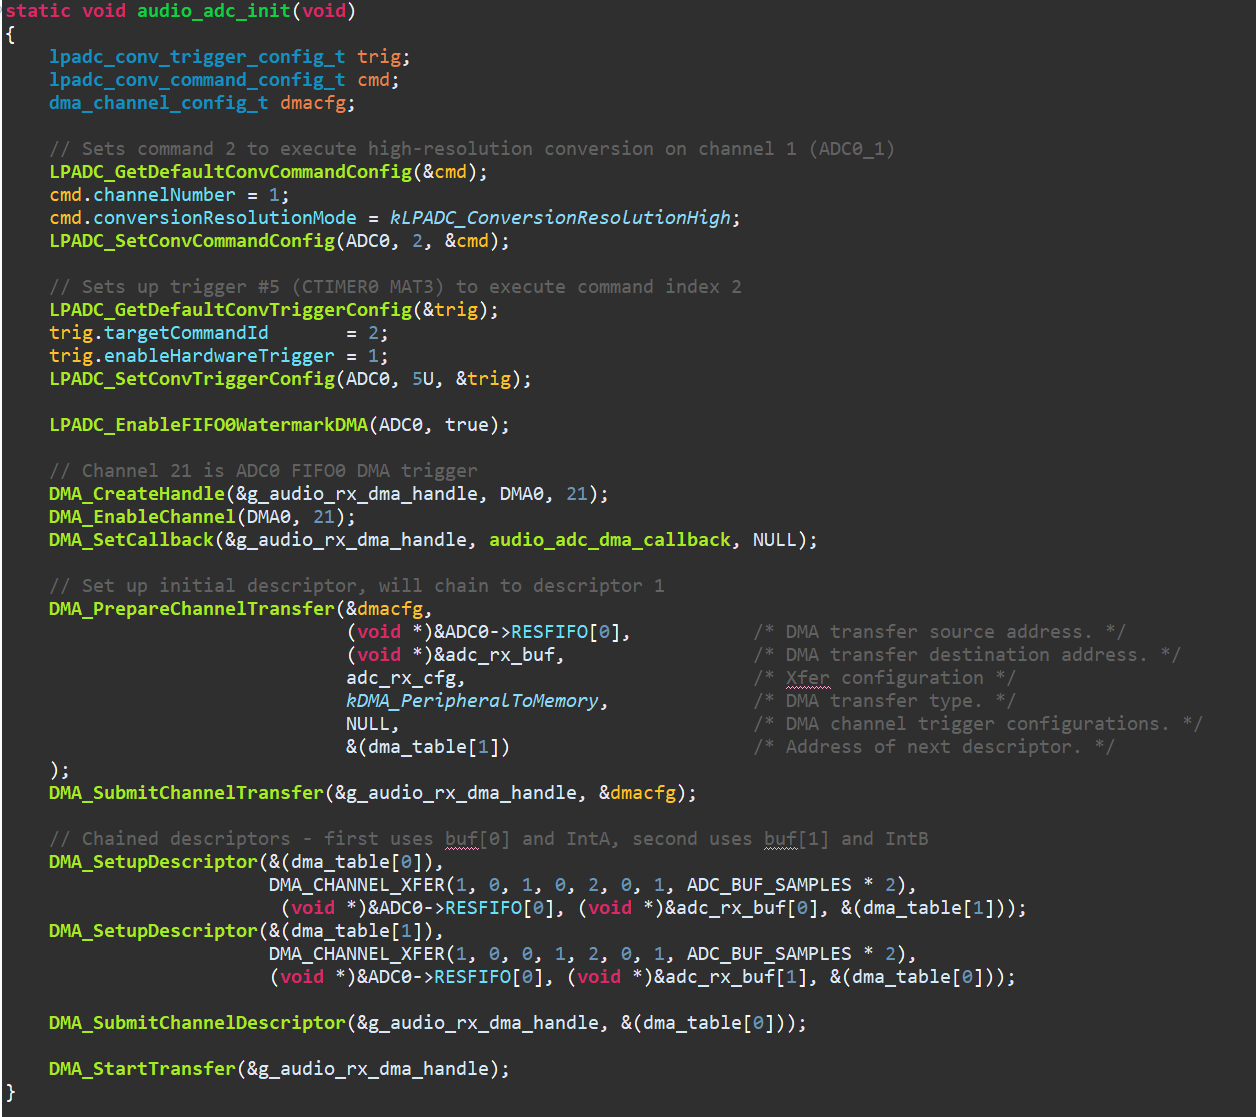
Task: Click the dma_channel_config_t dmacfg declaration
Action: point(202,103)
